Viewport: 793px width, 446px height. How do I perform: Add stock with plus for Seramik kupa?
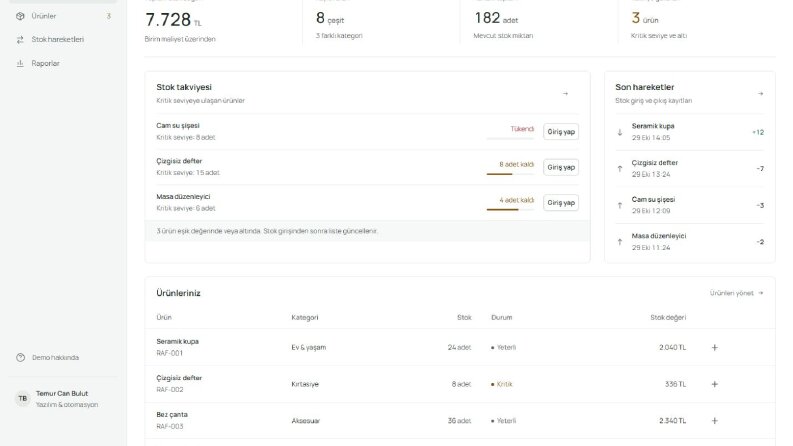pyautogui.click(x=715, y=347)
